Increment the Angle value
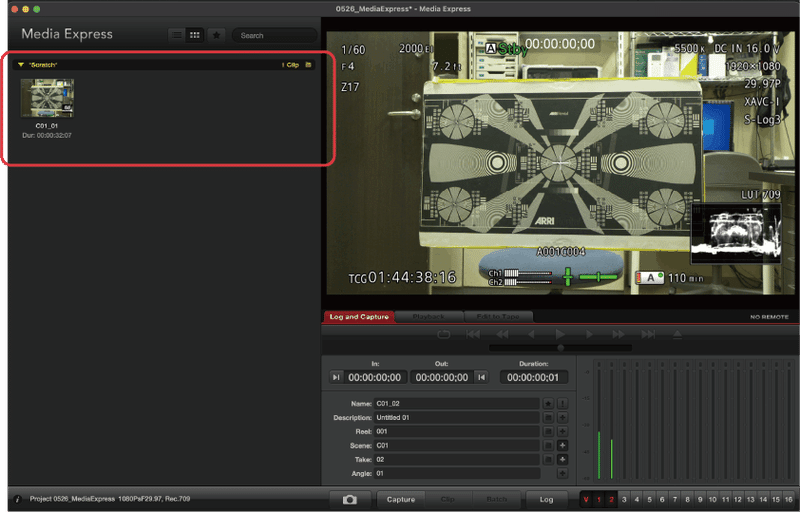The width and height of the screenshot is (800, 512). pos(562,474)
